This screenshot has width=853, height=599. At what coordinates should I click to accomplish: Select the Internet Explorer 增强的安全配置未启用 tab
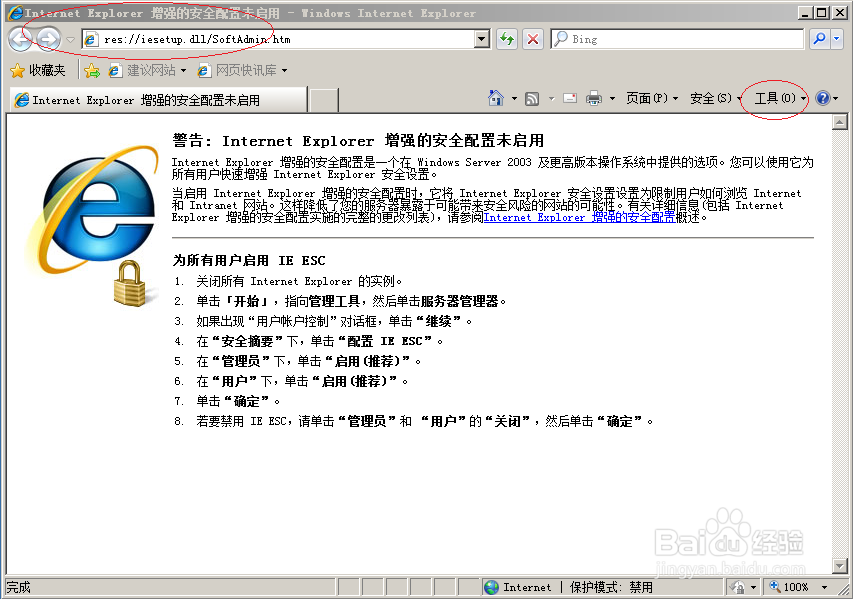coord(158,100)
